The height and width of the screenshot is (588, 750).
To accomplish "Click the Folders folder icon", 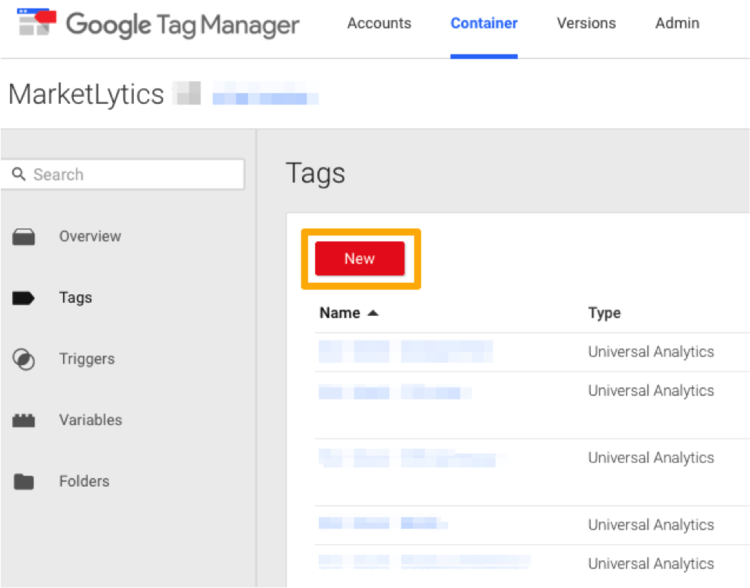I will coord(23,481).
